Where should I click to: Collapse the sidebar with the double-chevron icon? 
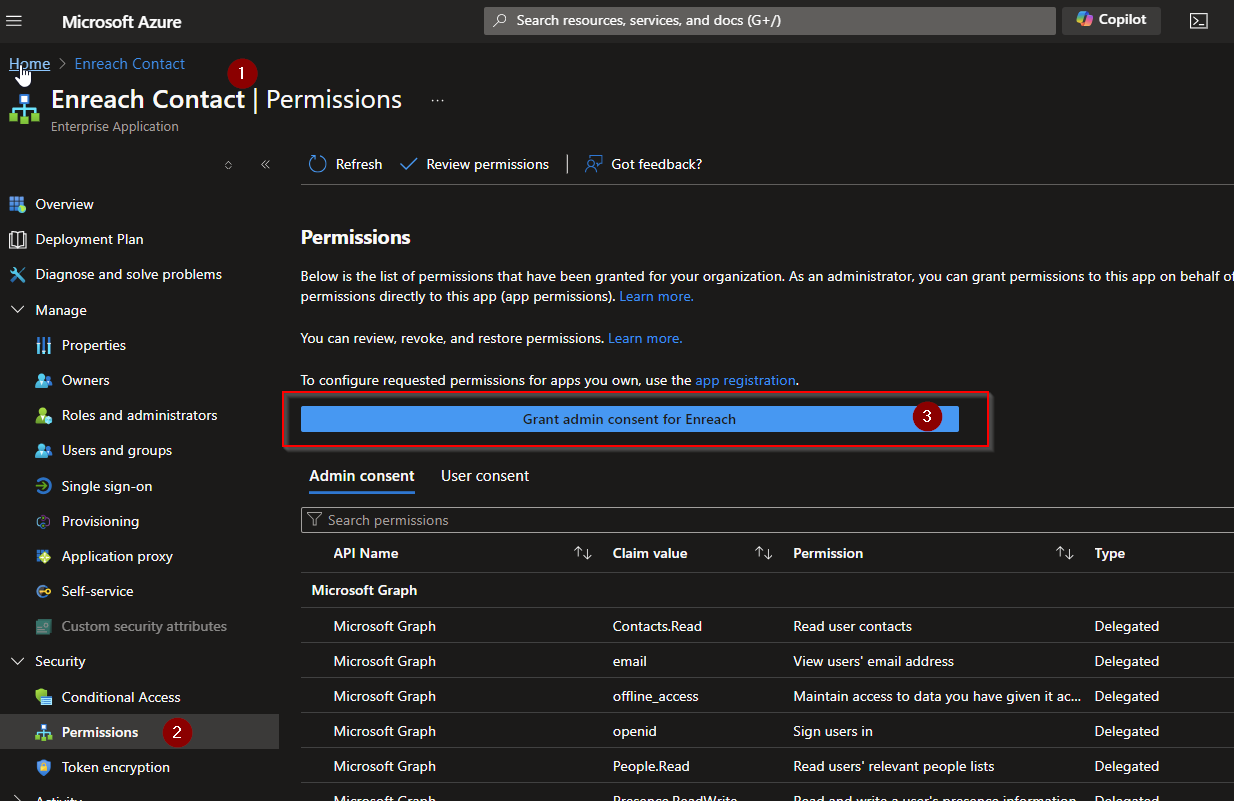point(265,165)
